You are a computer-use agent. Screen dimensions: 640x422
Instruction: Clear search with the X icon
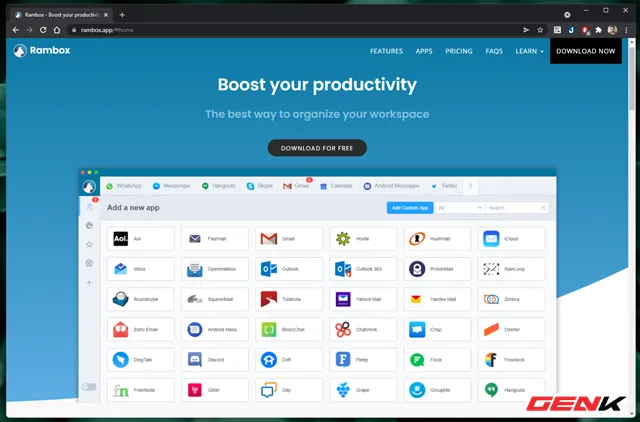tap(543, 208)
